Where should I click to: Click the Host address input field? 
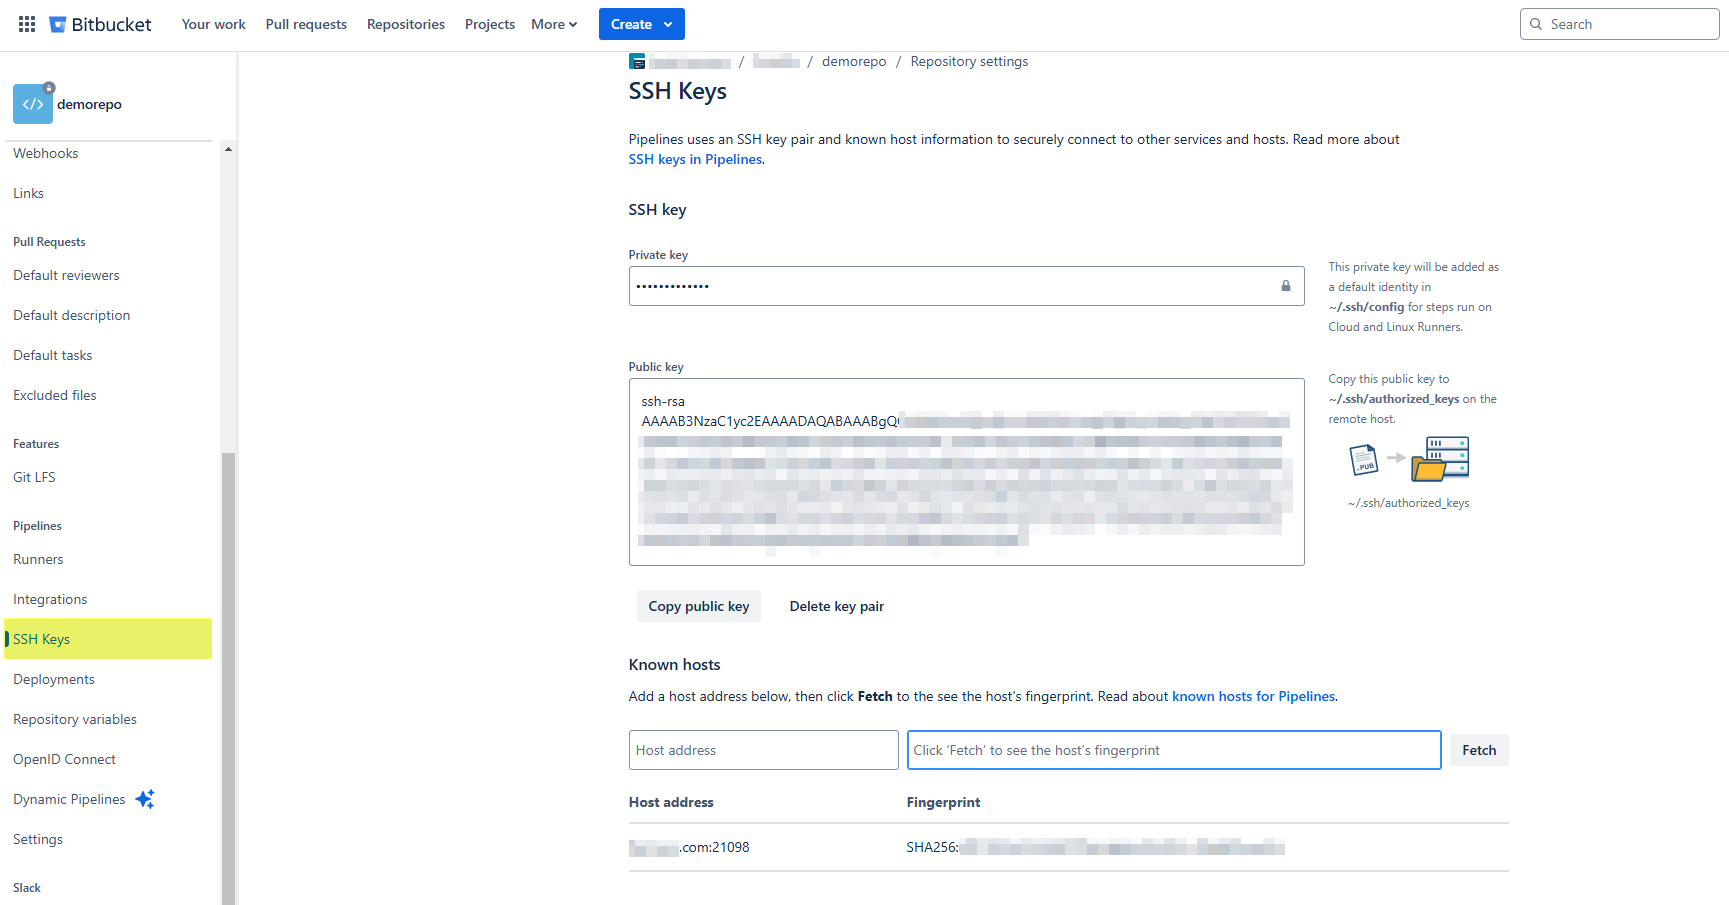[763, 750]
